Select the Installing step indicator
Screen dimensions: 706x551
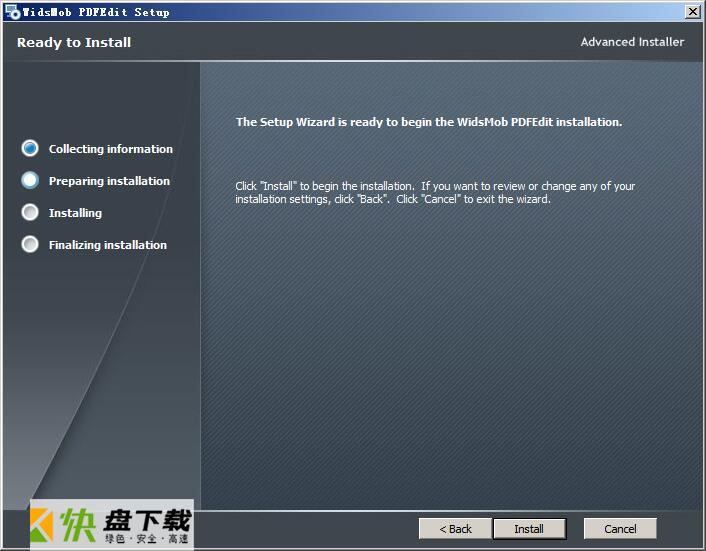coord(30,212)
